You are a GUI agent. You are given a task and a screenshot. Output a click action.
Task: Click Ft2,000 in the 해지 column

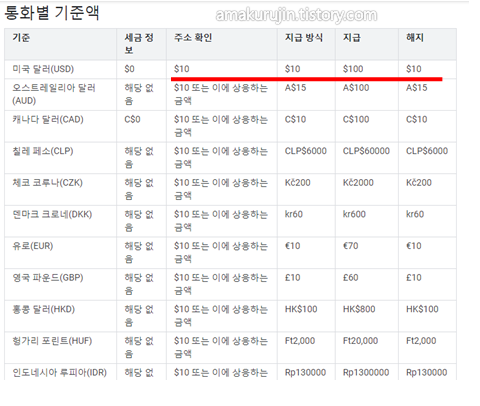point(421,341)
